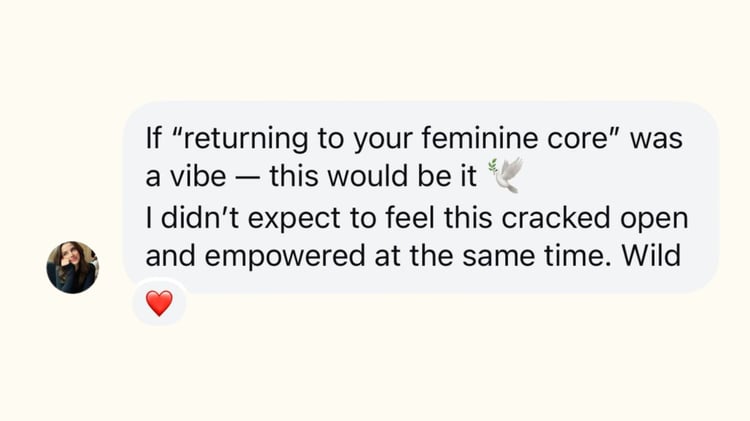Click the red heart reaction
The width and height of the screenshot is (750, 421).
coord(159,303)
